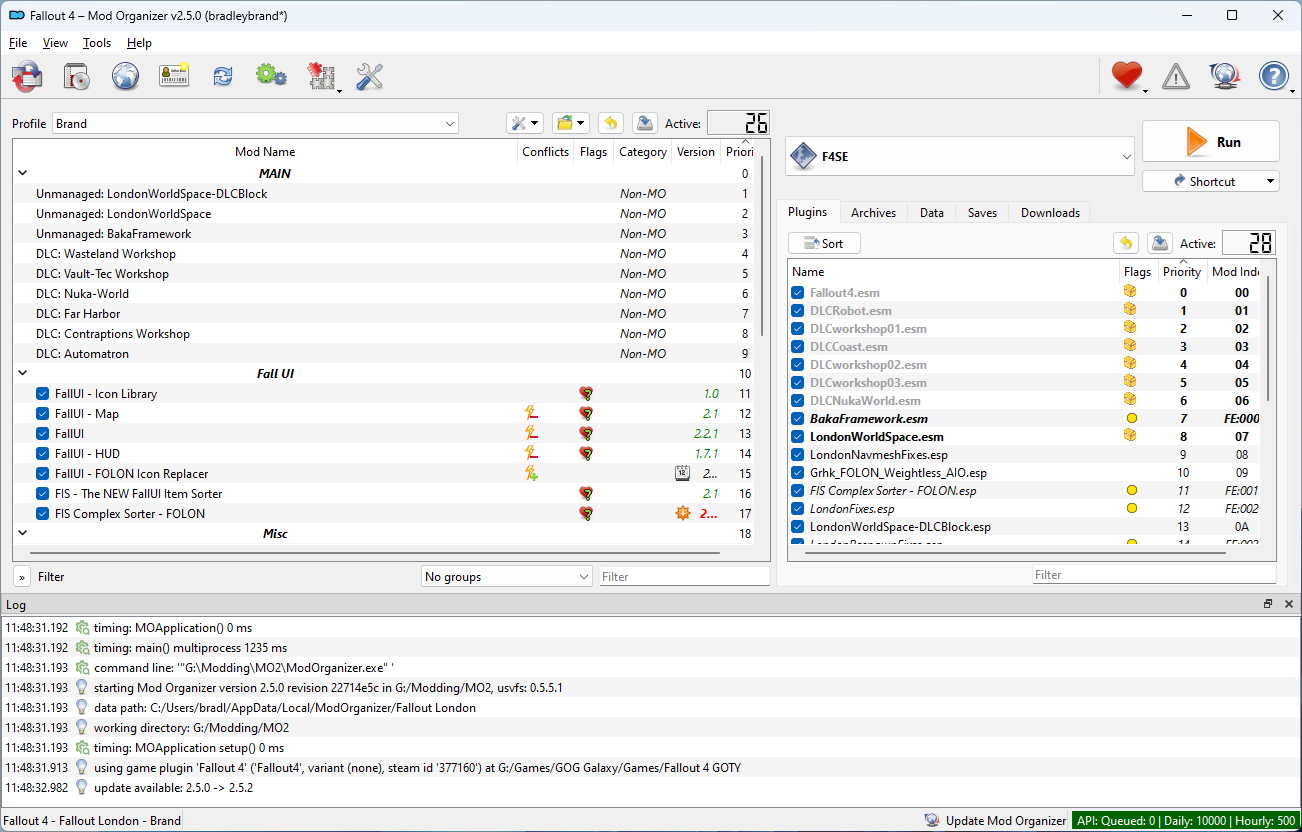Click heart flag icon for FallUI - Icon Library

(586, 394)
